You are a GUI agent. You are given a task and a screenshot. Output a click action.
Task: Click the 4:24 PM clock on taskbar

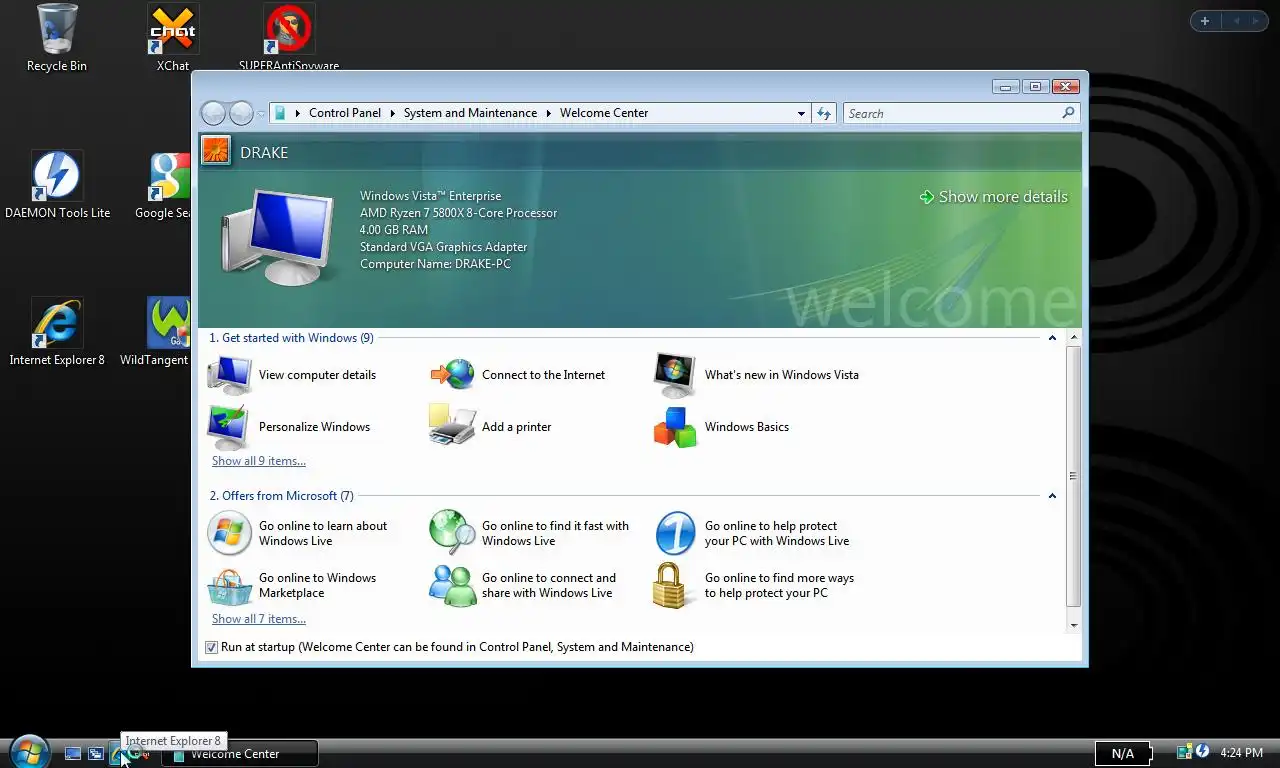click(x=1242, y=753)
